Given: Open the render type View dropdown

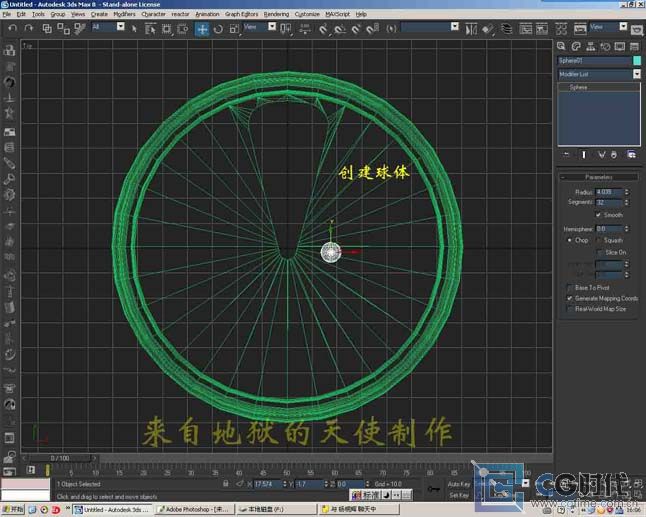Looking at the screenshot, I should click(x=623, y=26).
